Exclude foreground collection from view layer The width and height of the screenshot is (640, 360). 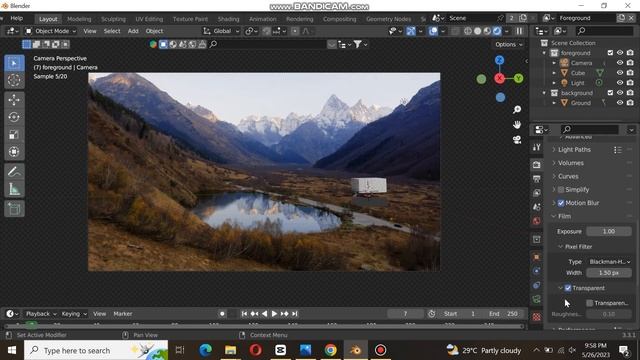610,53
